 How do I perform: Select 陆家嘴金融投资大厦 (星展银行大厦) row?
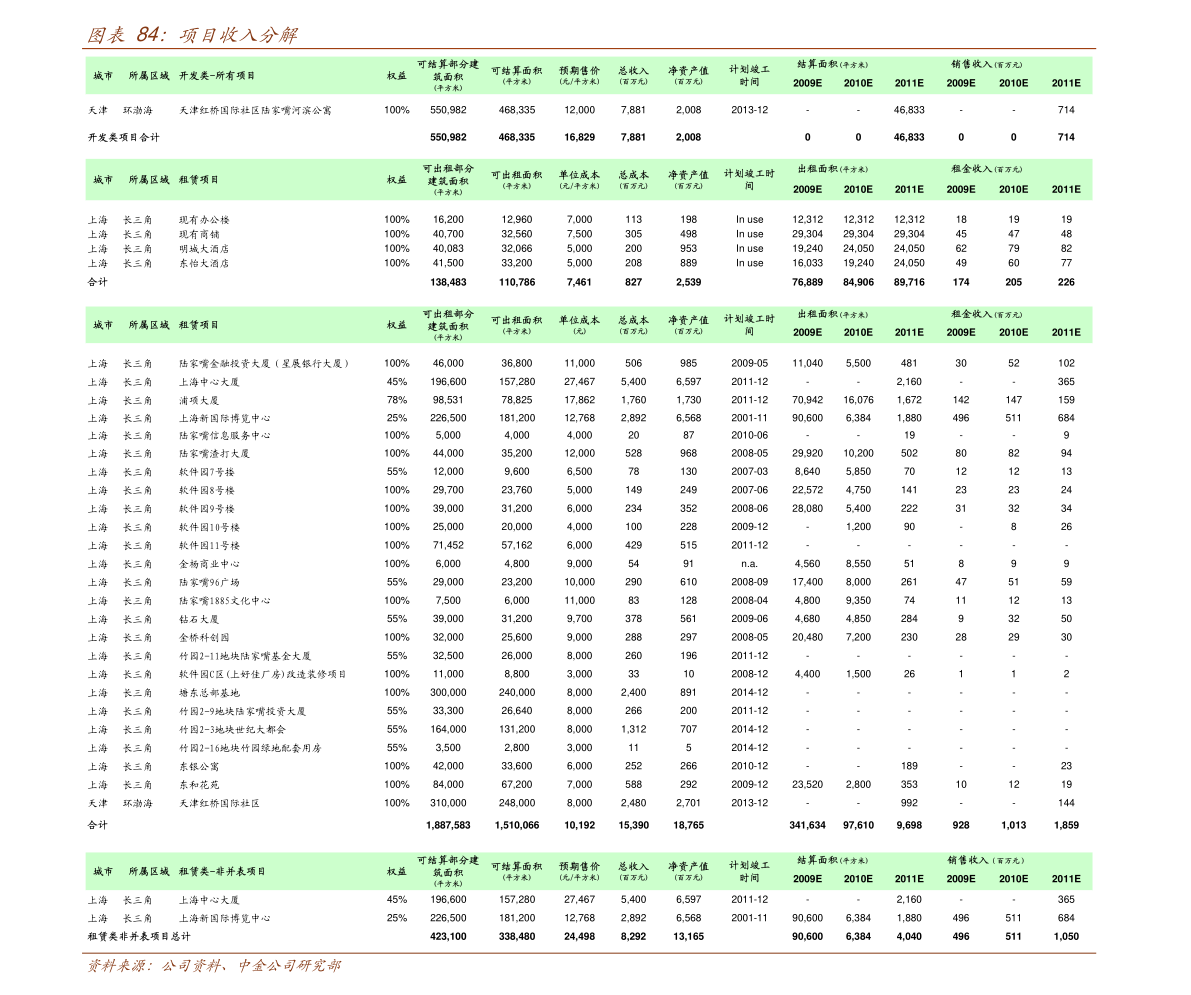tap(589, 364)
